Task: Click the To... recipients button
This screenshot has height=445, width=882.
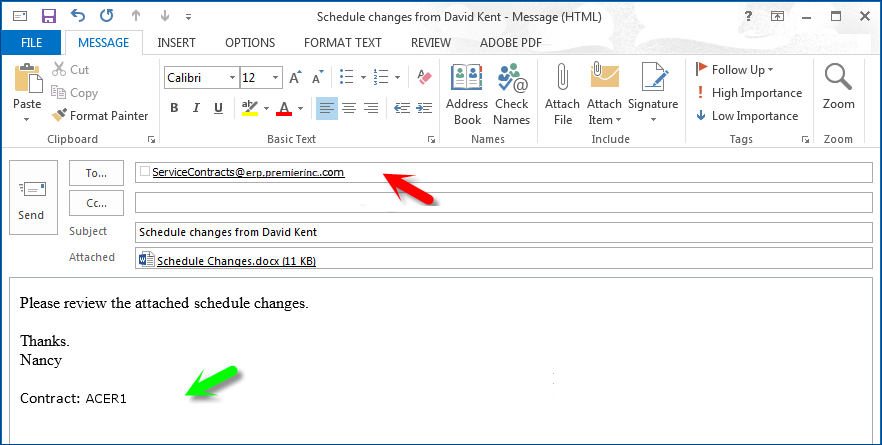Action: tap(96, 173)
